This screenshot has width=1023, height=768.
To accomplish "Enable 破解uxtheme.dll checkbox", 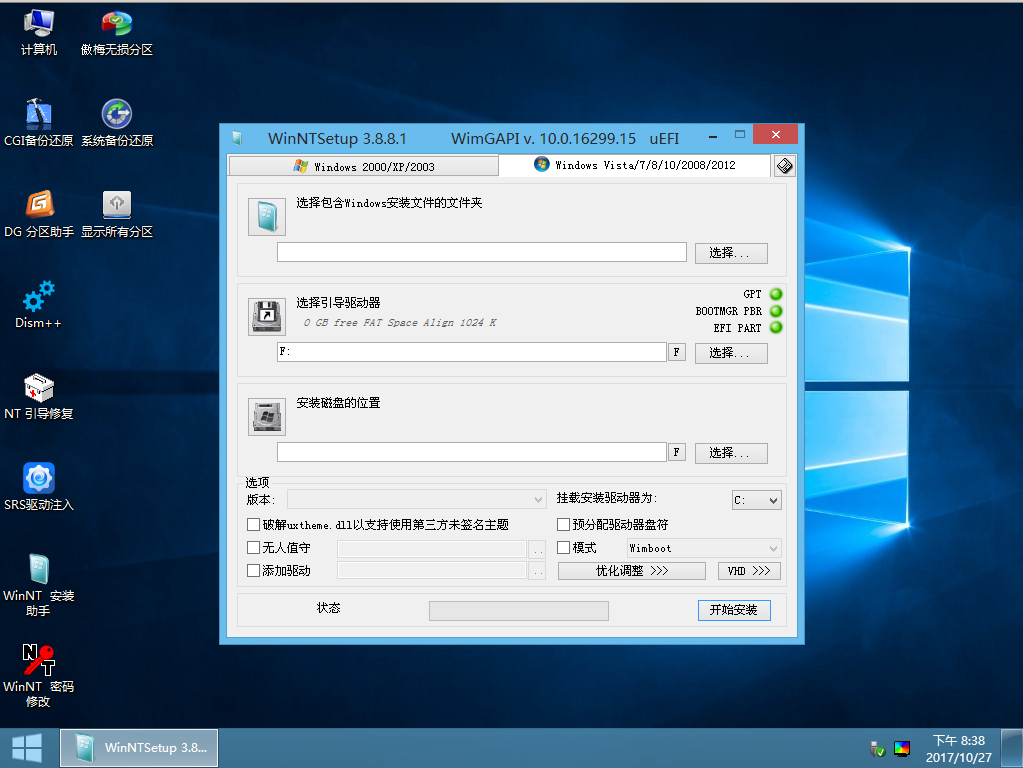I will pyautogui.click(x=254, y=525).
